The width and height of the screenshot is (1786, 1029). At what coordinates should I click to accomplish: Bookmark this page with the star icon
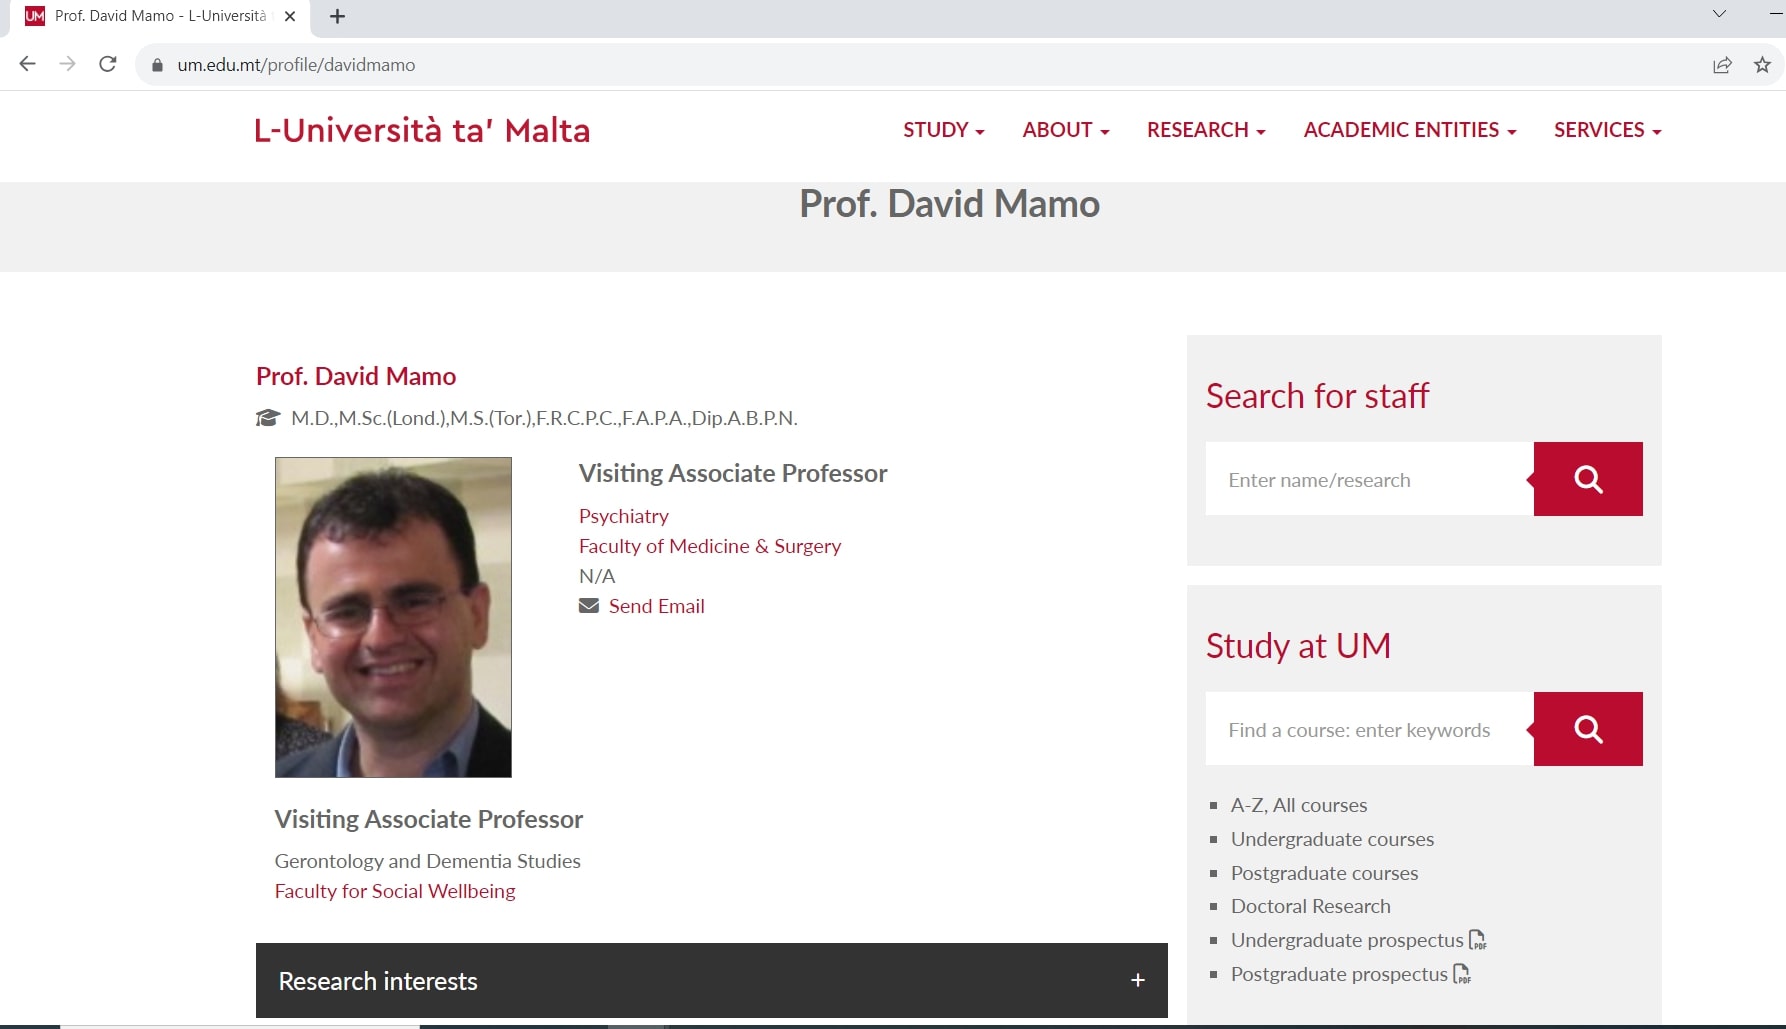pyautogui.click(x=1762, y=65)
